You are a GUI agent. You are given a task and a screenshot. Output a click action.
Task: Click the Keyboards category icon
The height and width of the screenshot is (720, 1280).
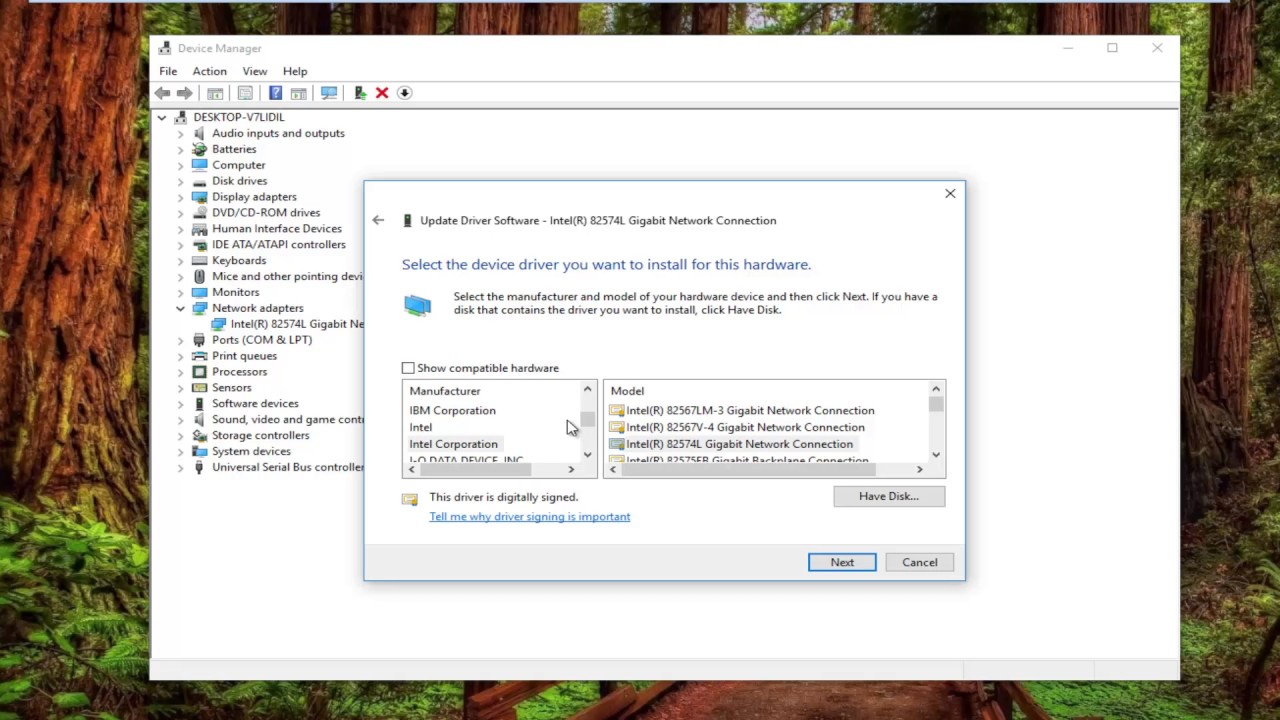tap(200, 260)
